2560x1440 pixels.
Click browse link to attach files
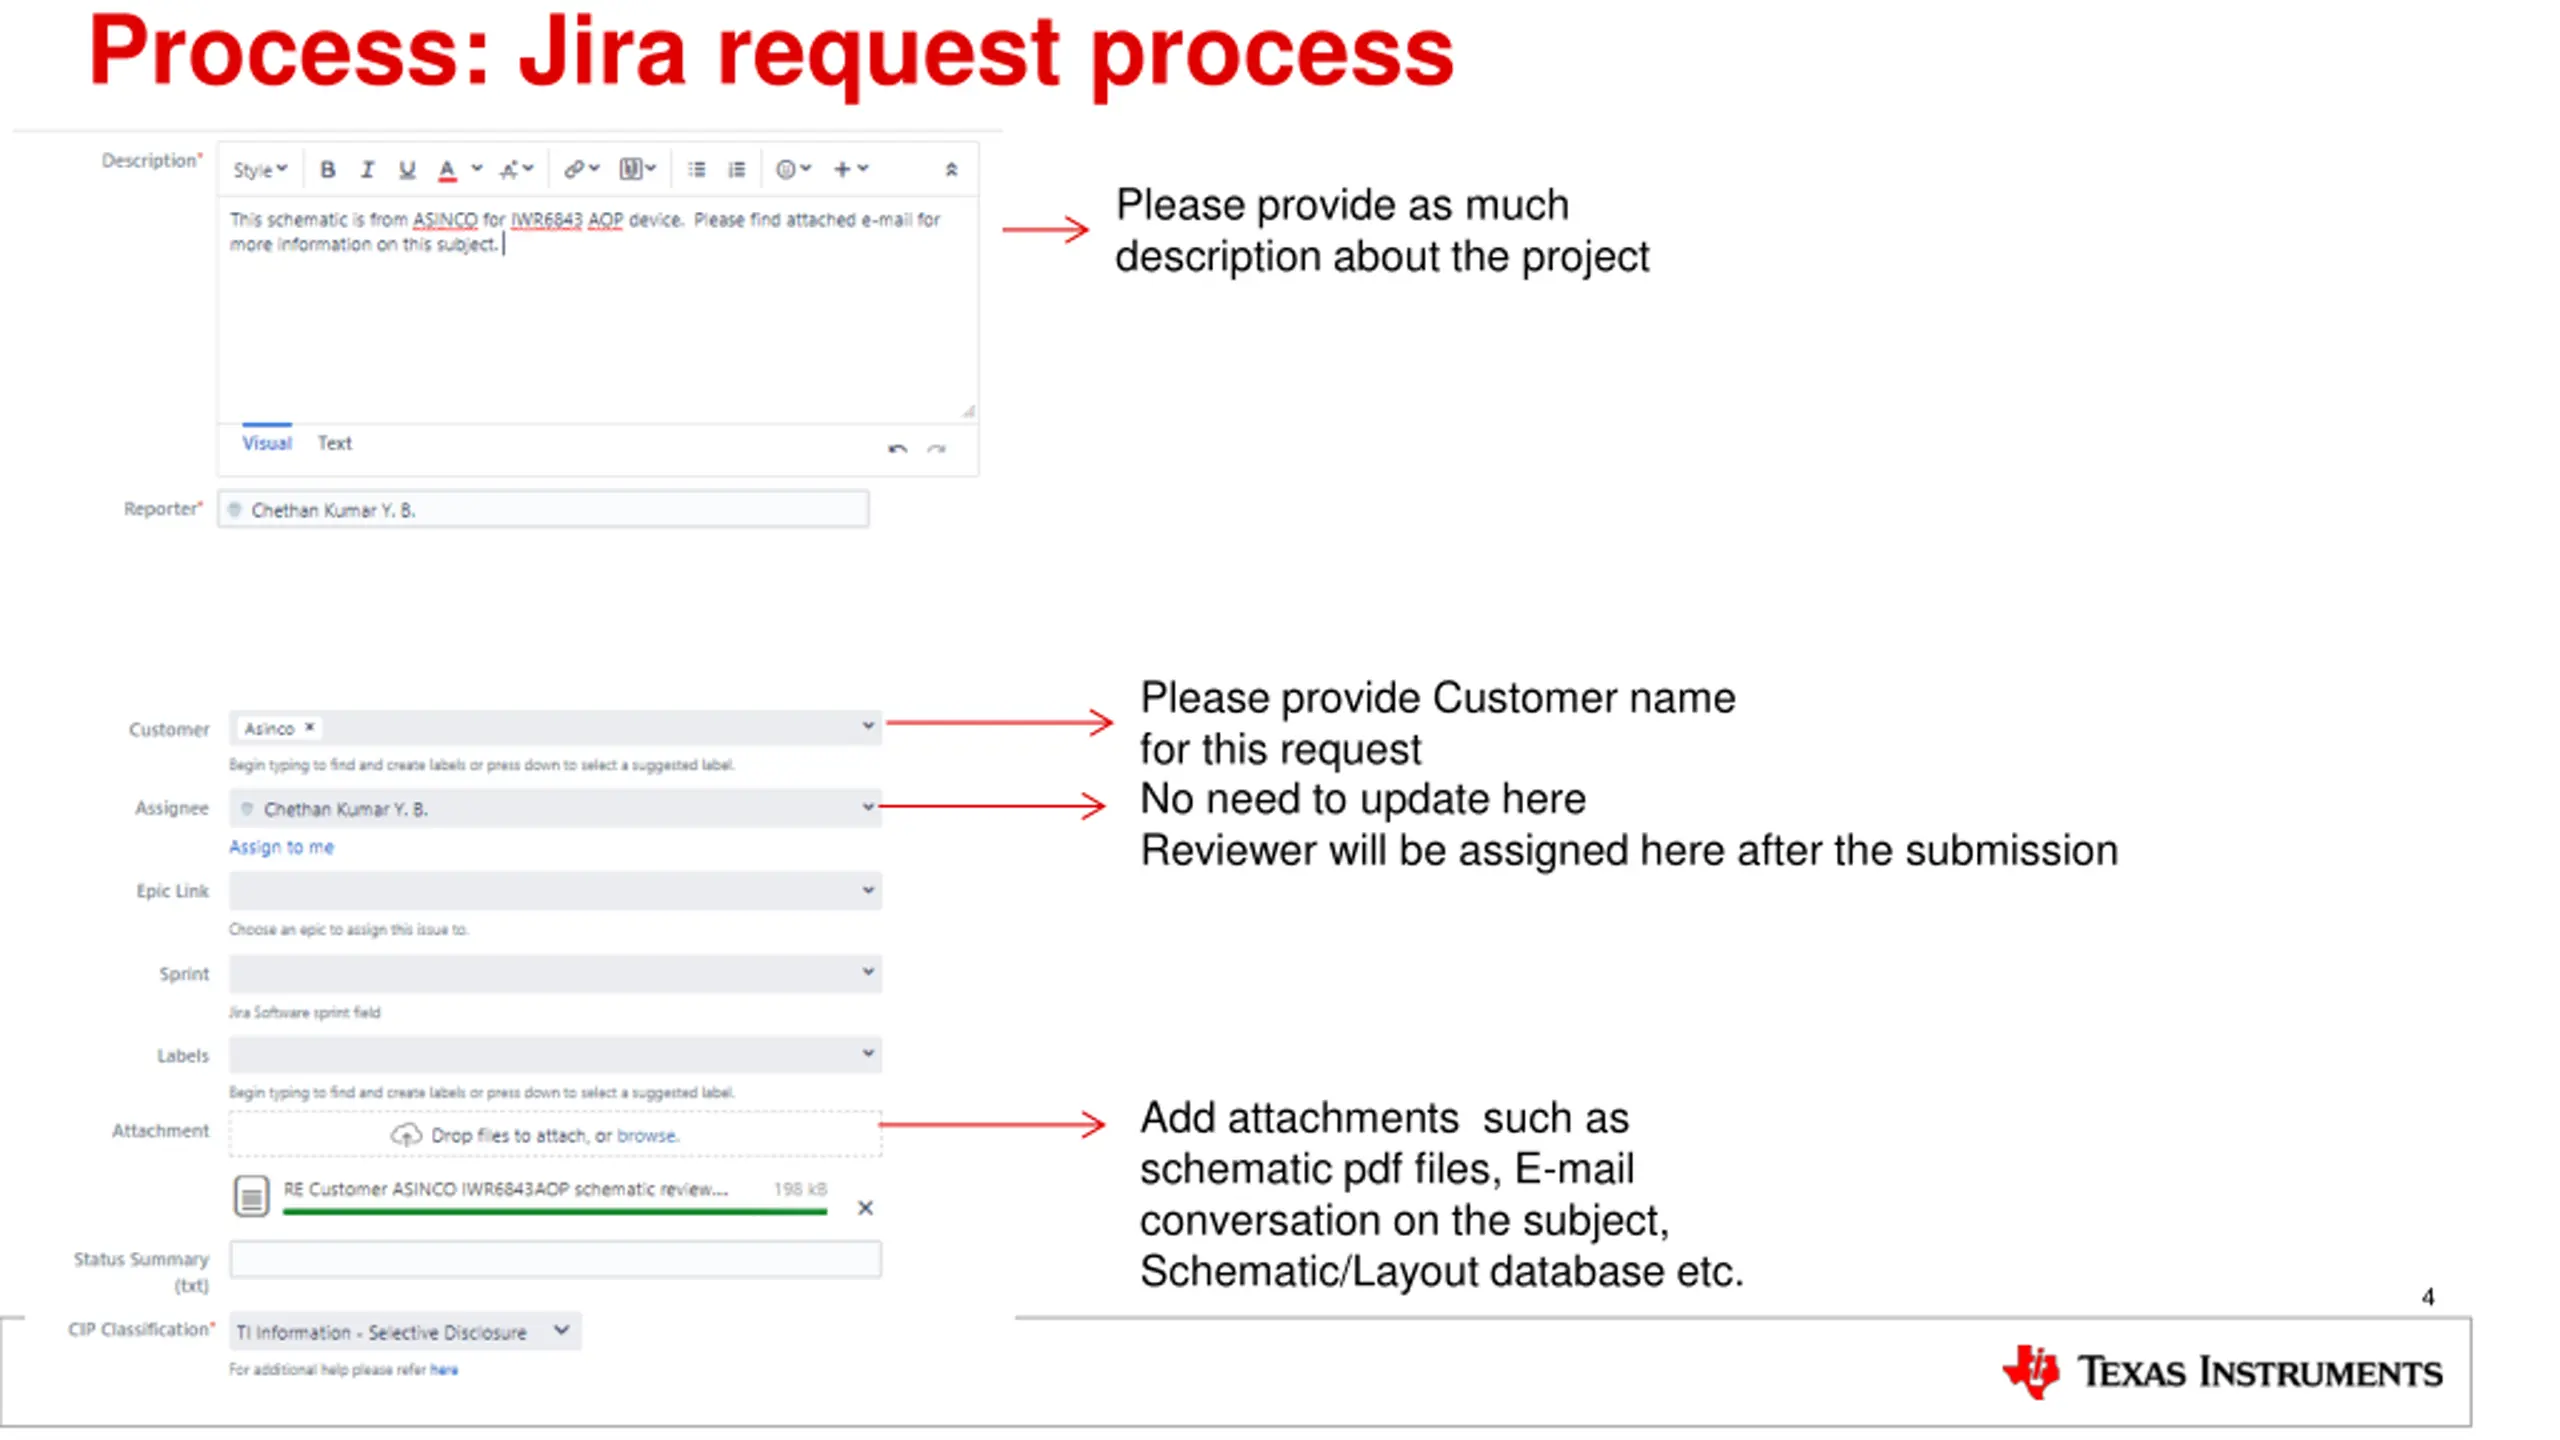click(646, 1136)
